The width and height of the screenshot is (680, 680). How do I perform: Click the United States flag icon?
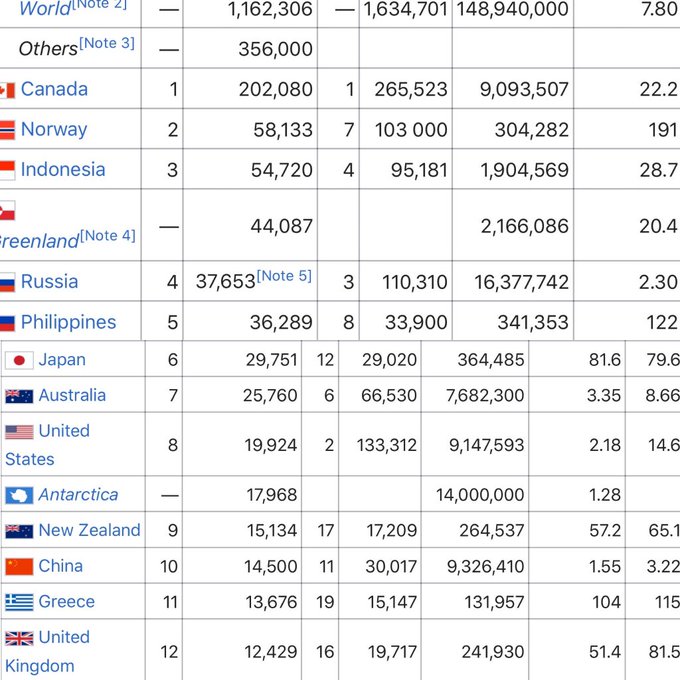coord(19,432)
